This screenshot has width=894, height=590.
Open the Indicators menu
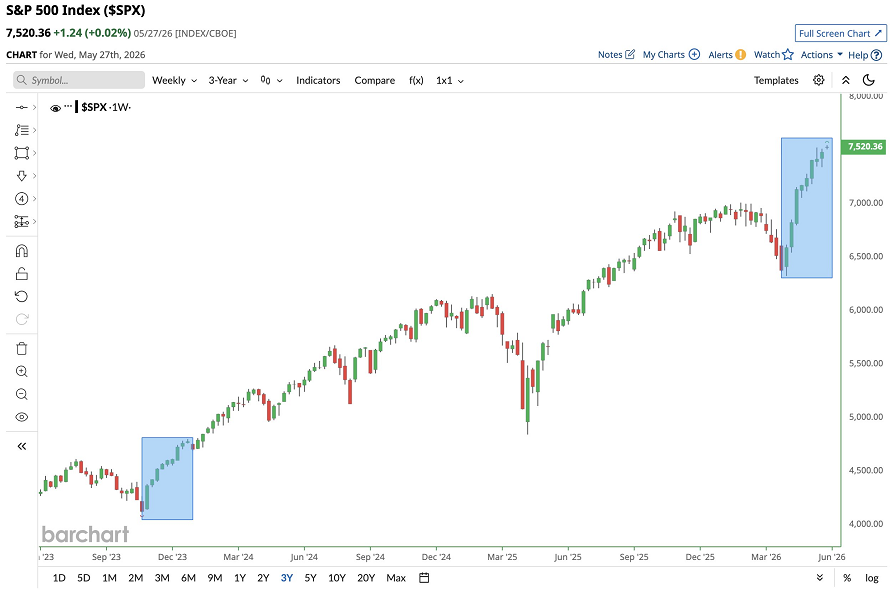point(318,80)
